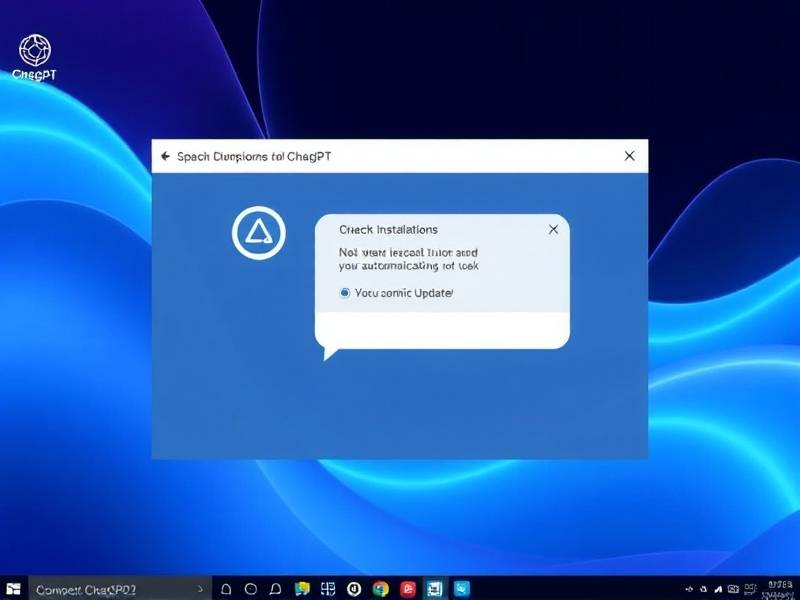Open the red app icon in taskbar
The image size is (800, 600).
click(407, 589)
